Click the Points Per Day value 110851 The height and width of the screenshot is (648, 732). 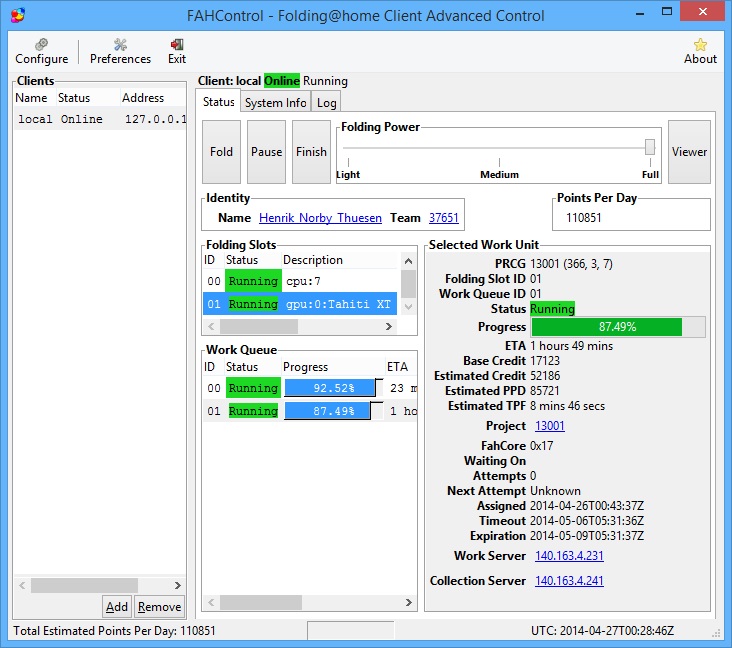[x=584, y=218]
